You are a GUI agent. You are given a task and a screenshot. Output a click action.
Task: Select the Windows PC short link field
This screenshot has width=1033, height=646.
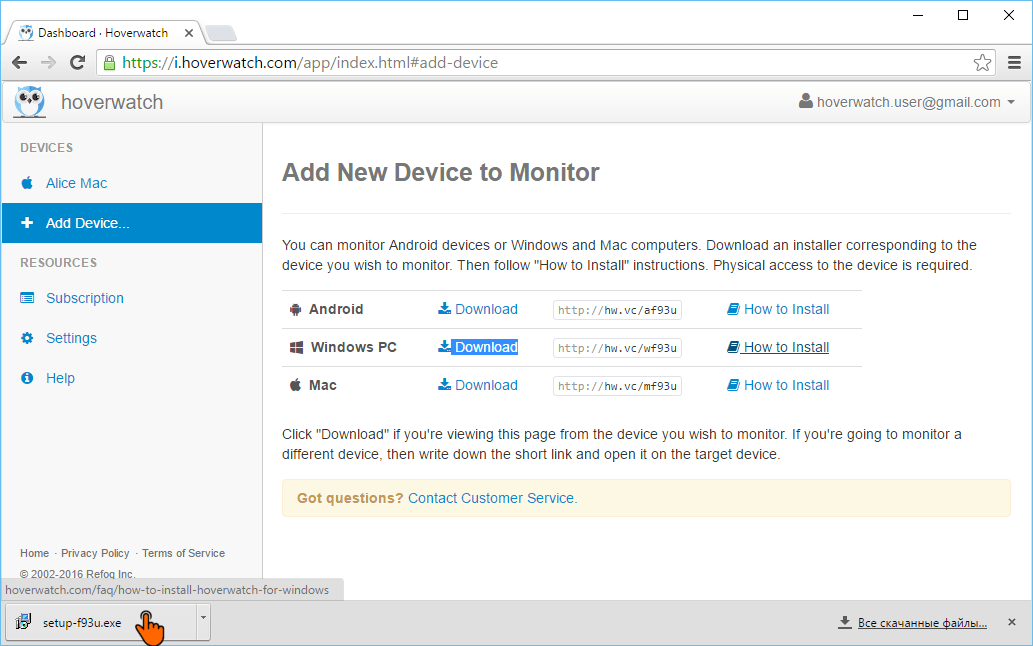click(x=617, y=348)
